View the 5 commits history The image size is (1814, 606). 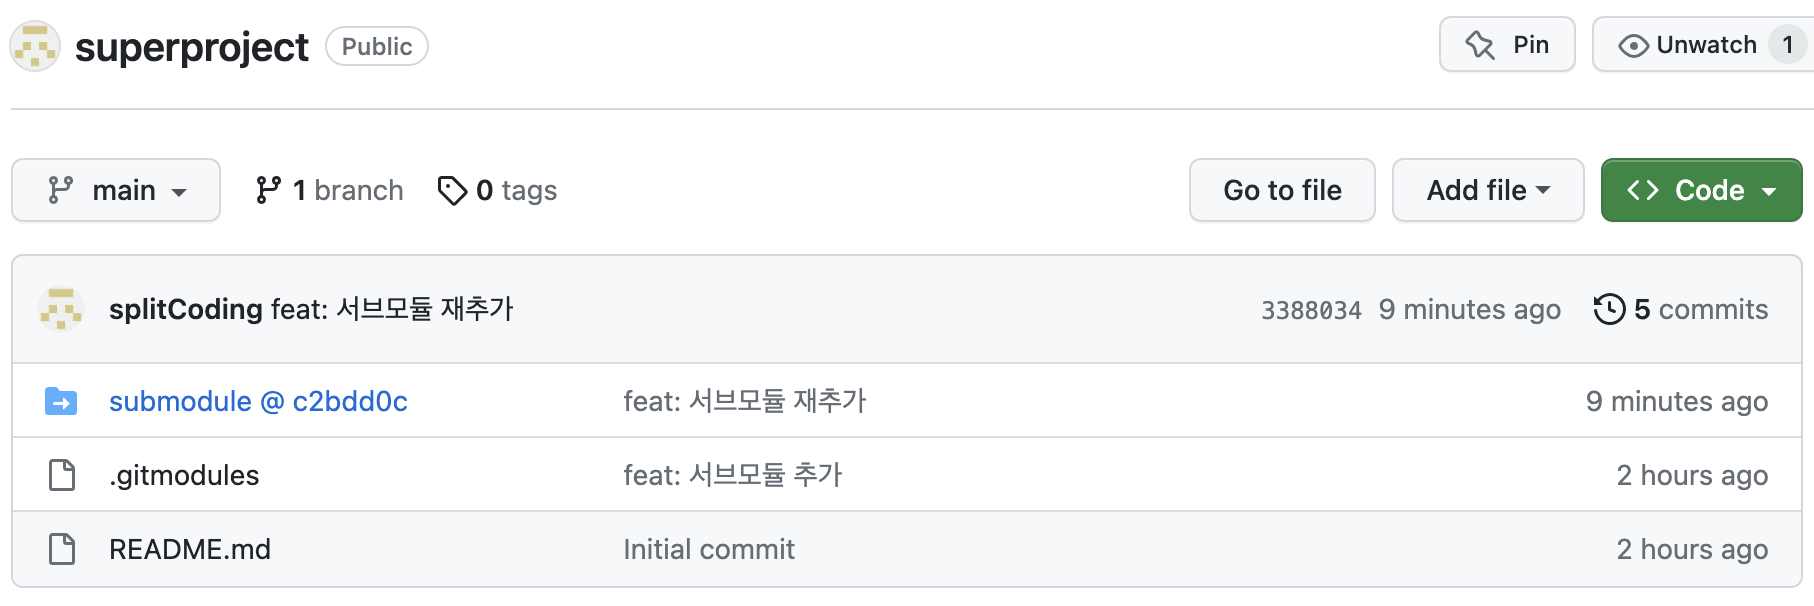tap(1699, 309)
